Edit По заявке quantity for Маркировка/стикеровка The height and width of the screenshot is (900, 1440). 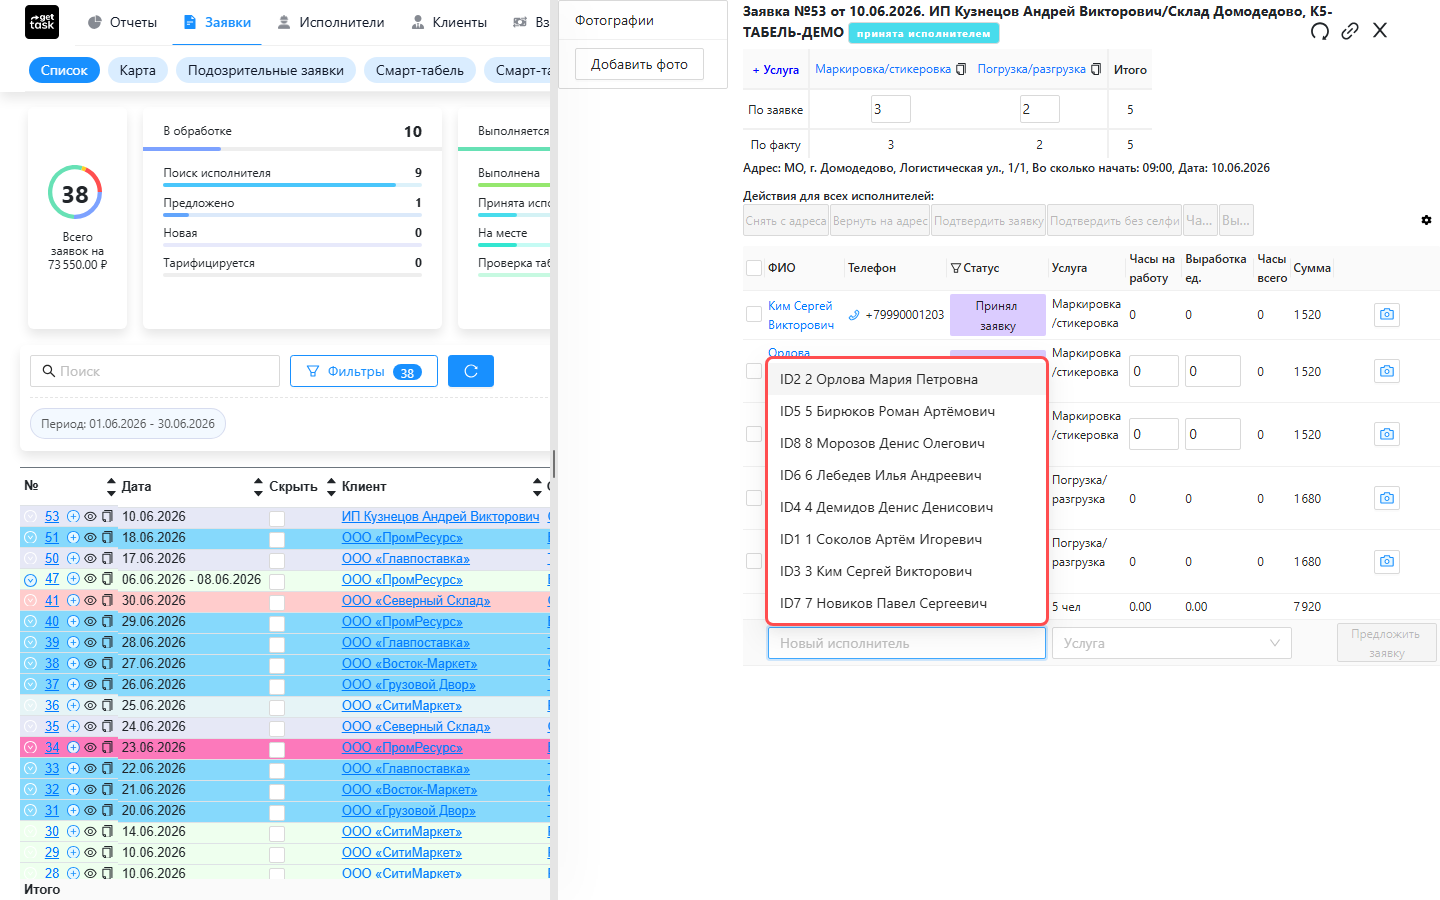(x=891, y=109)
